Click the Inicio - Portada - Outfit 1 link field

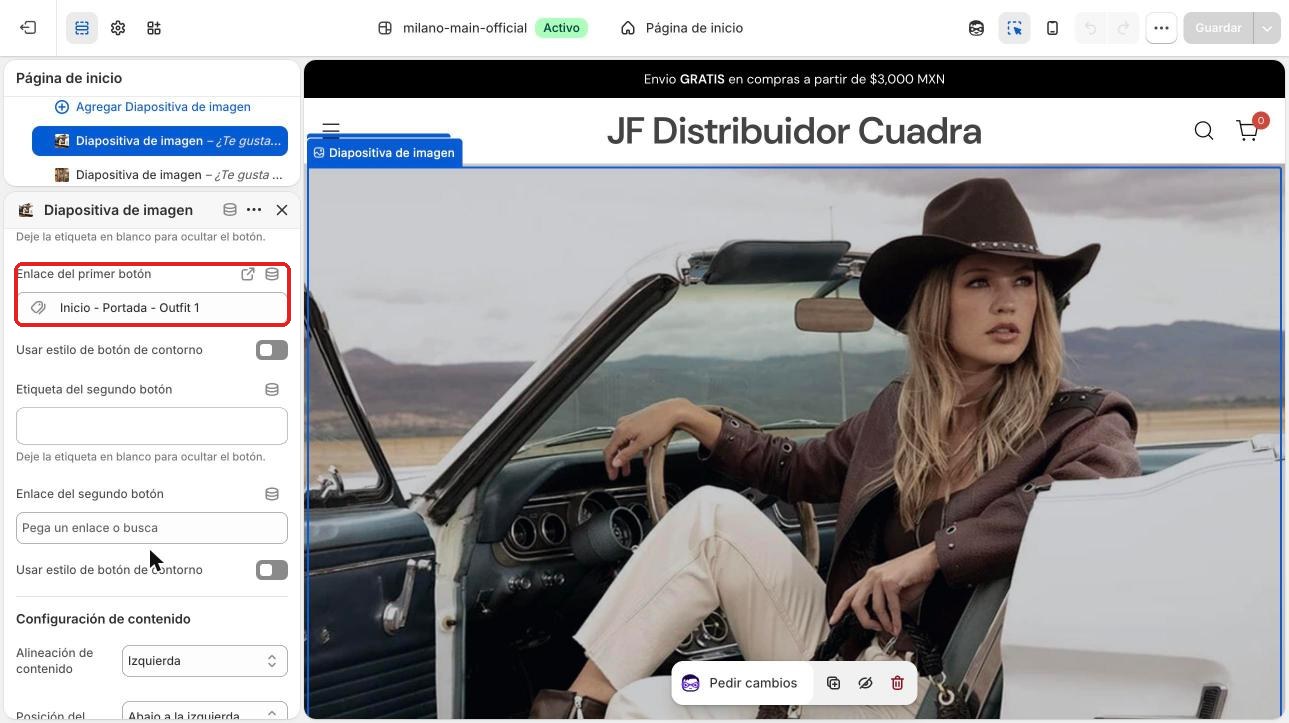[152, 308]
